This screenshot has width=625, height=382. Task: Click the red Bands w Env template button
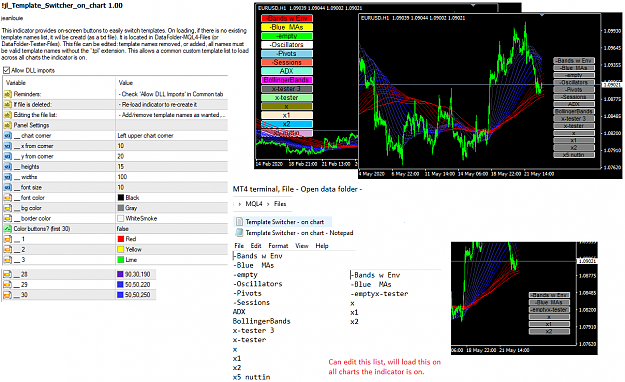click(x=287, y=18)
